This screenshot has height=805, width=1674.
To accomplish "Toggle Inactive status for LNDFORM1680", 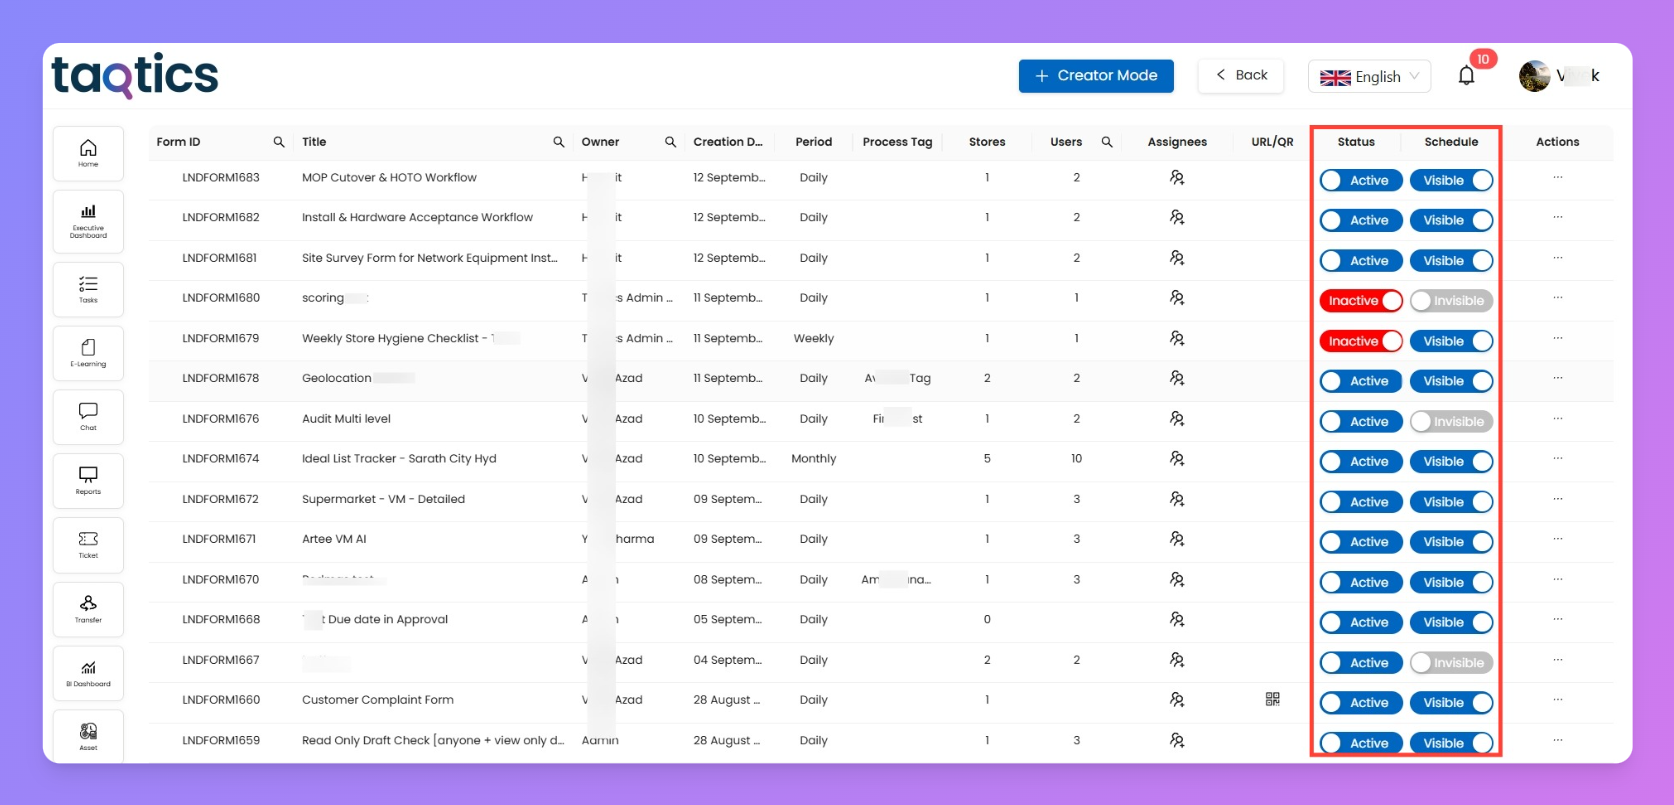I will [x=1360, y=301].
